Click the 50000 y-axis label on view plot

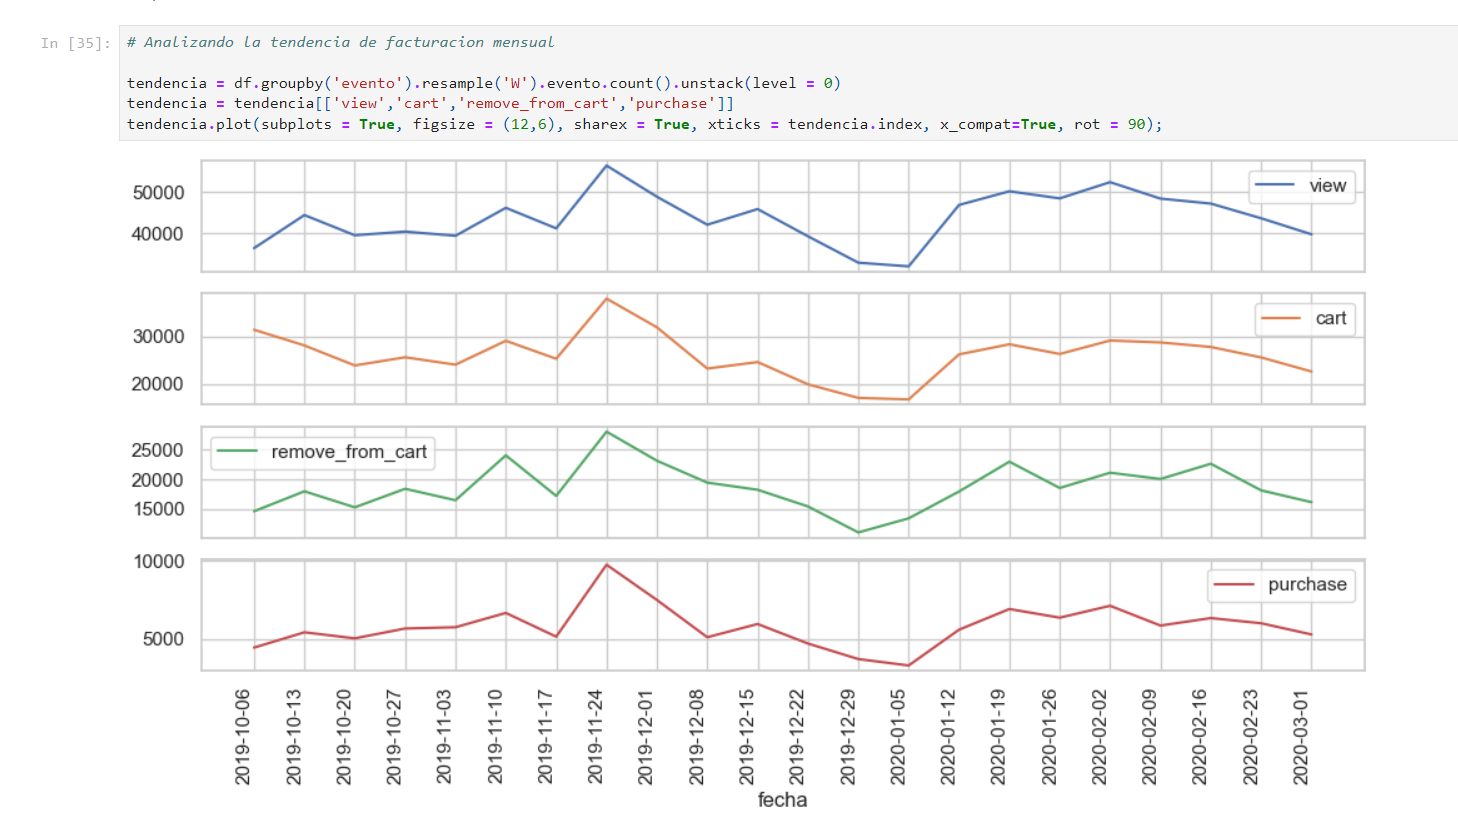pyautogui.click(x=158, y=193)
